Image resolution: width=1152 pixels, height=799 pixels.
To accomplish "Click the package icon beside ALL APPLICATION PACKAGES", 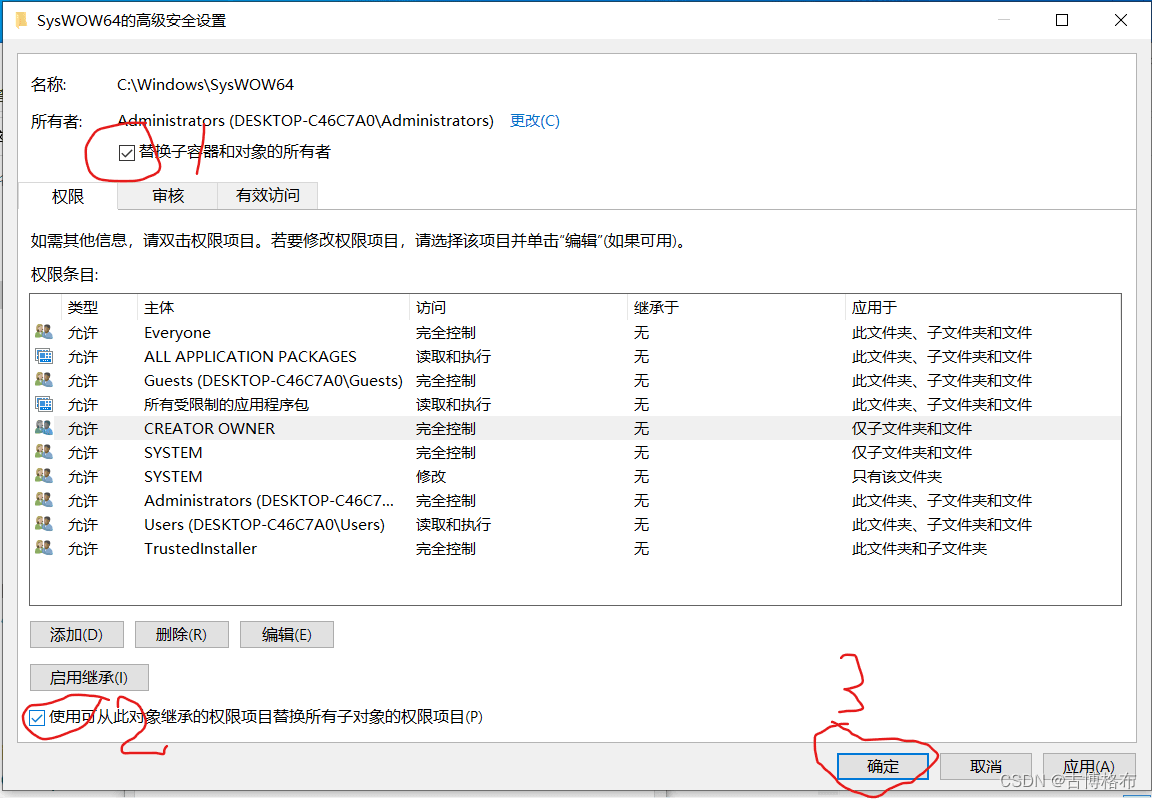I will click(x=43, y=356).
